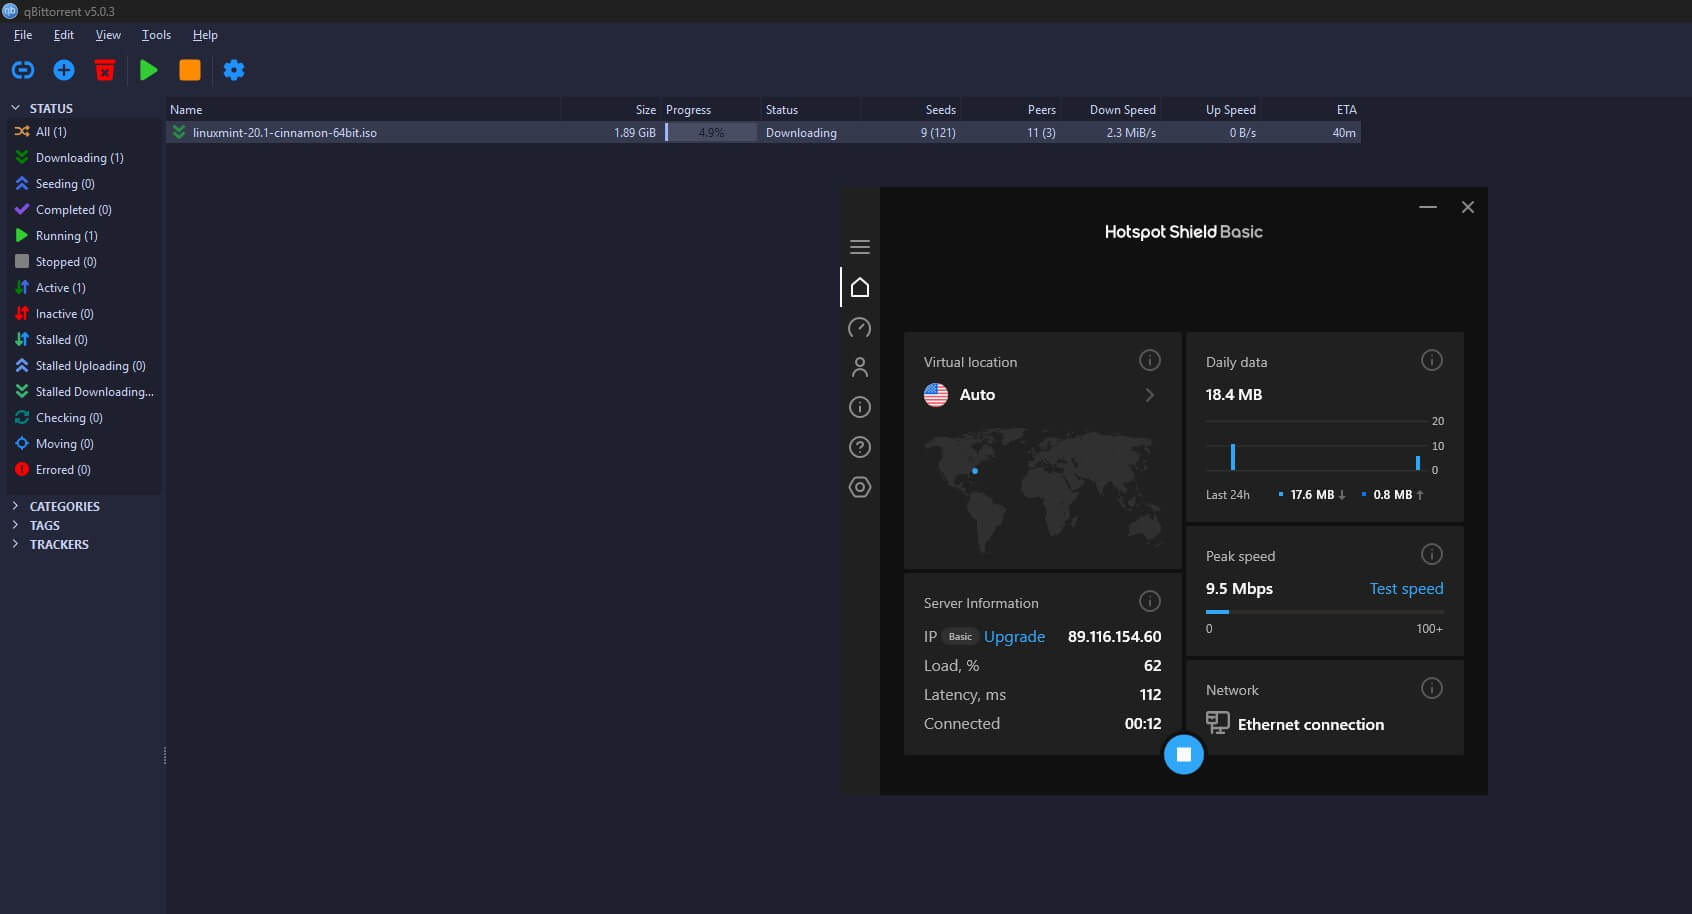Image resolution: width=1692 pixels, height=914 pixels.
Task: Click Upgrade next to the IP address
Action: pos(1014,636)
